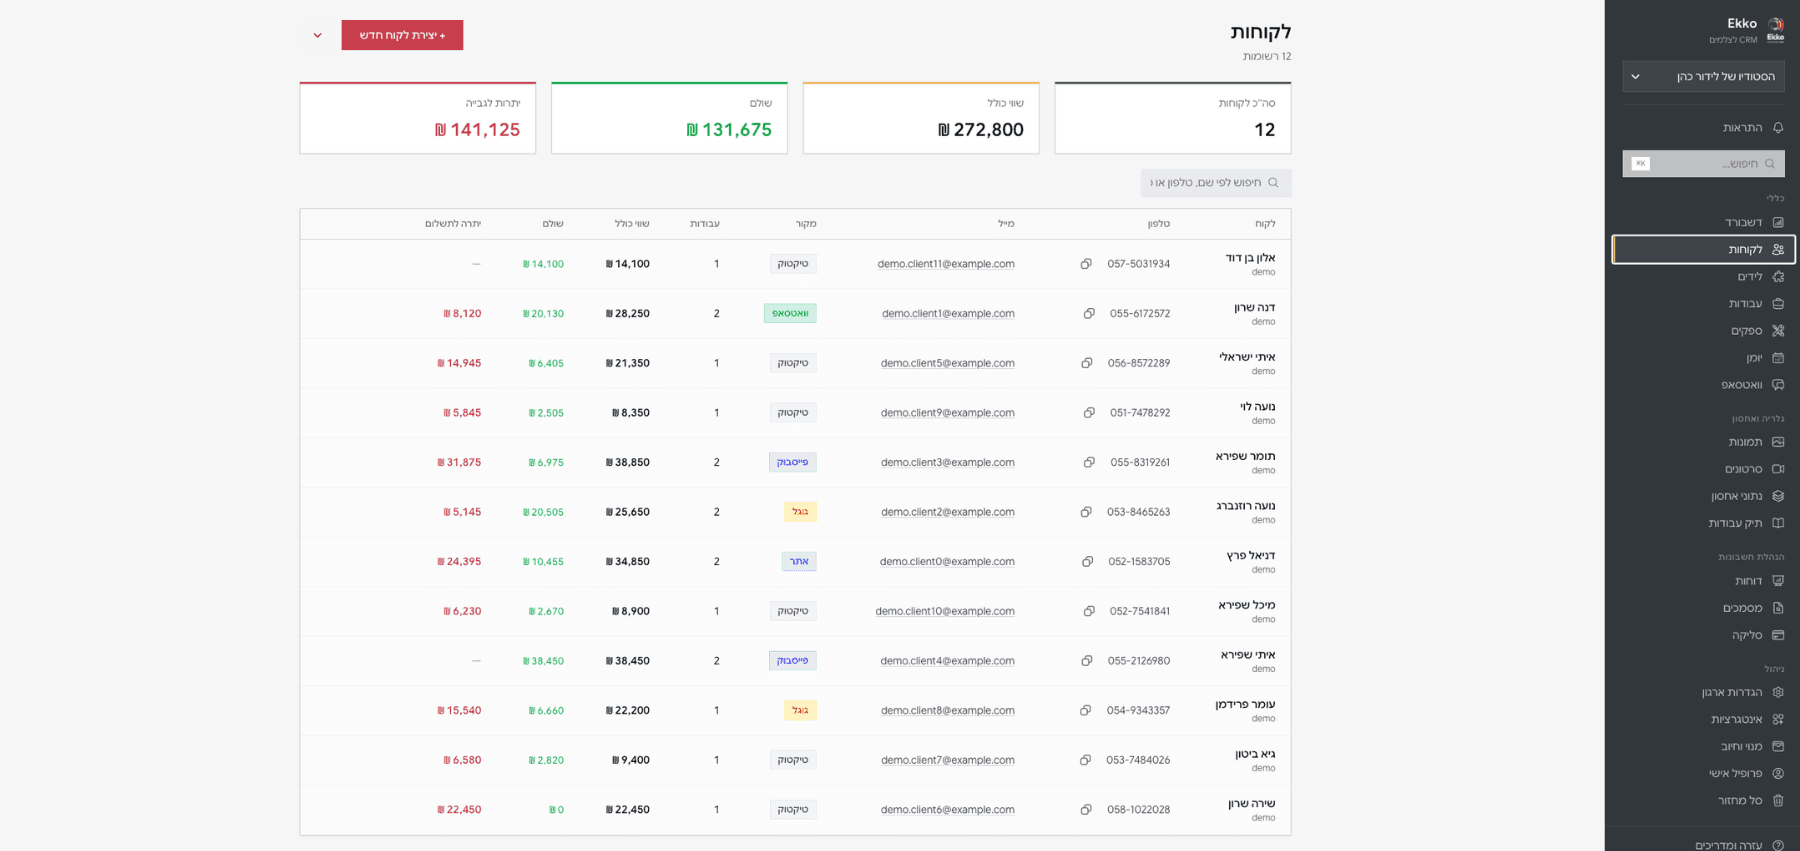The width and height of the screenshot is (1800, 851).
Task: Sort by the יתרה לתשלום column header
Action: point(453,224)
